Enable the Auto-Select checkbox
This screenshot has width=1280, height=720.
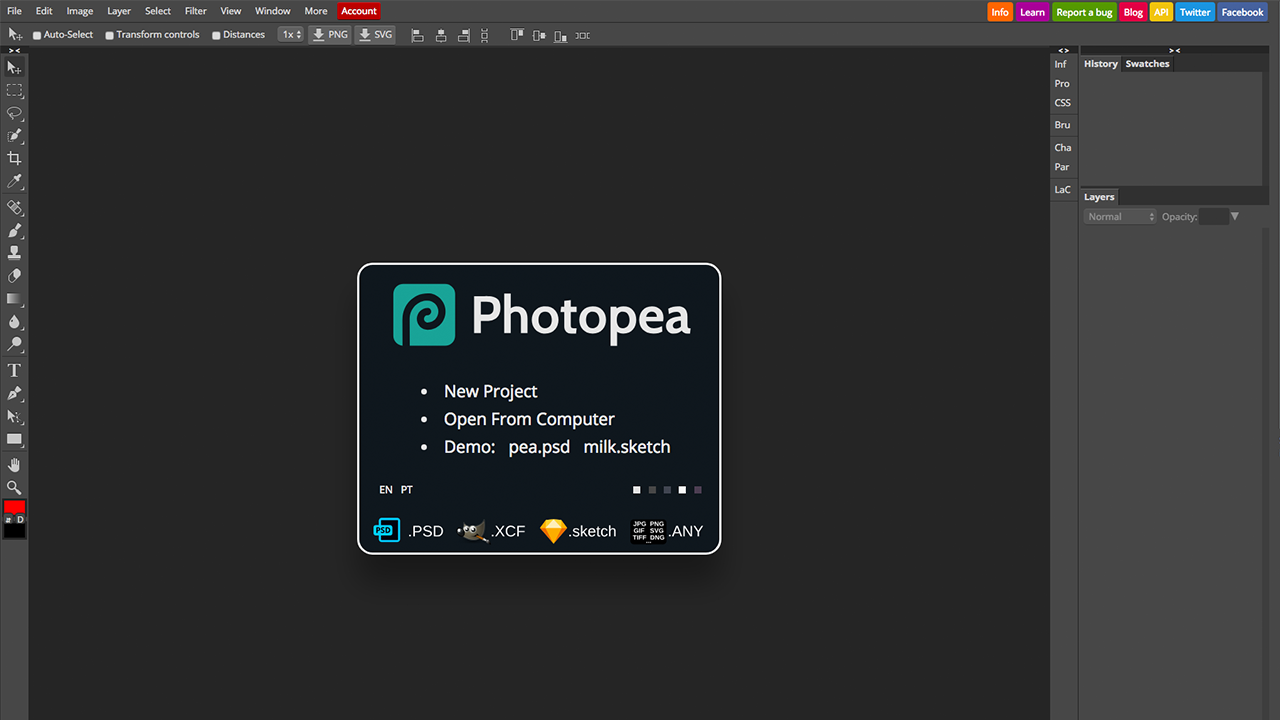[37, 35]
